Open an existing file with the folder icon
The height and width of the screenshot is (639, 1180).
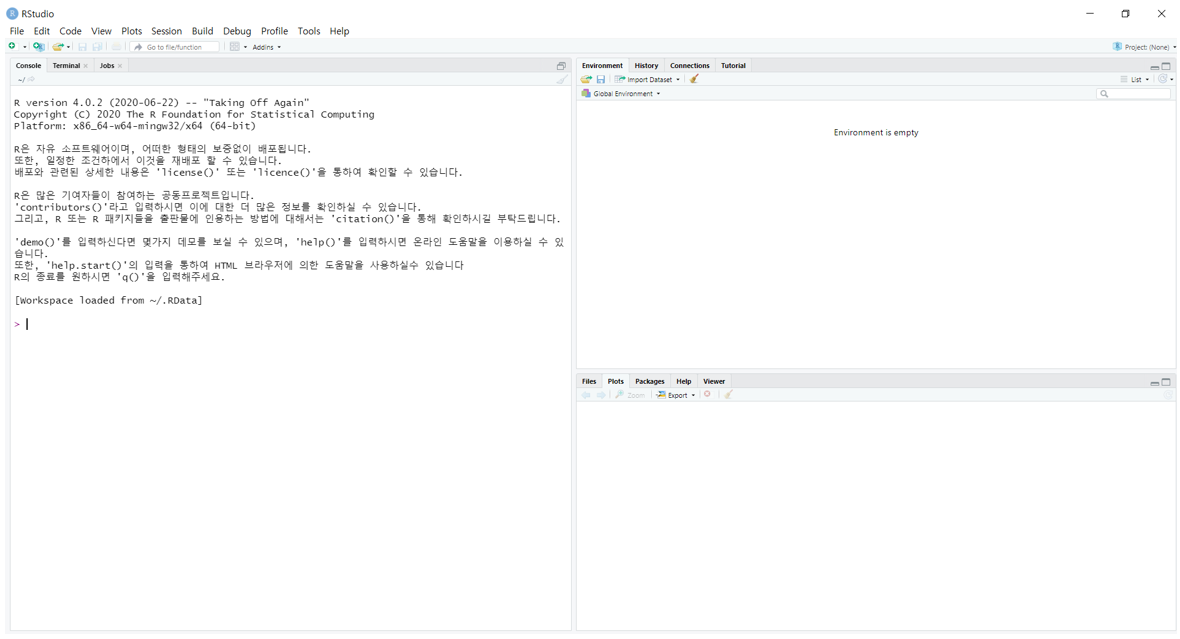click(58, 46)
